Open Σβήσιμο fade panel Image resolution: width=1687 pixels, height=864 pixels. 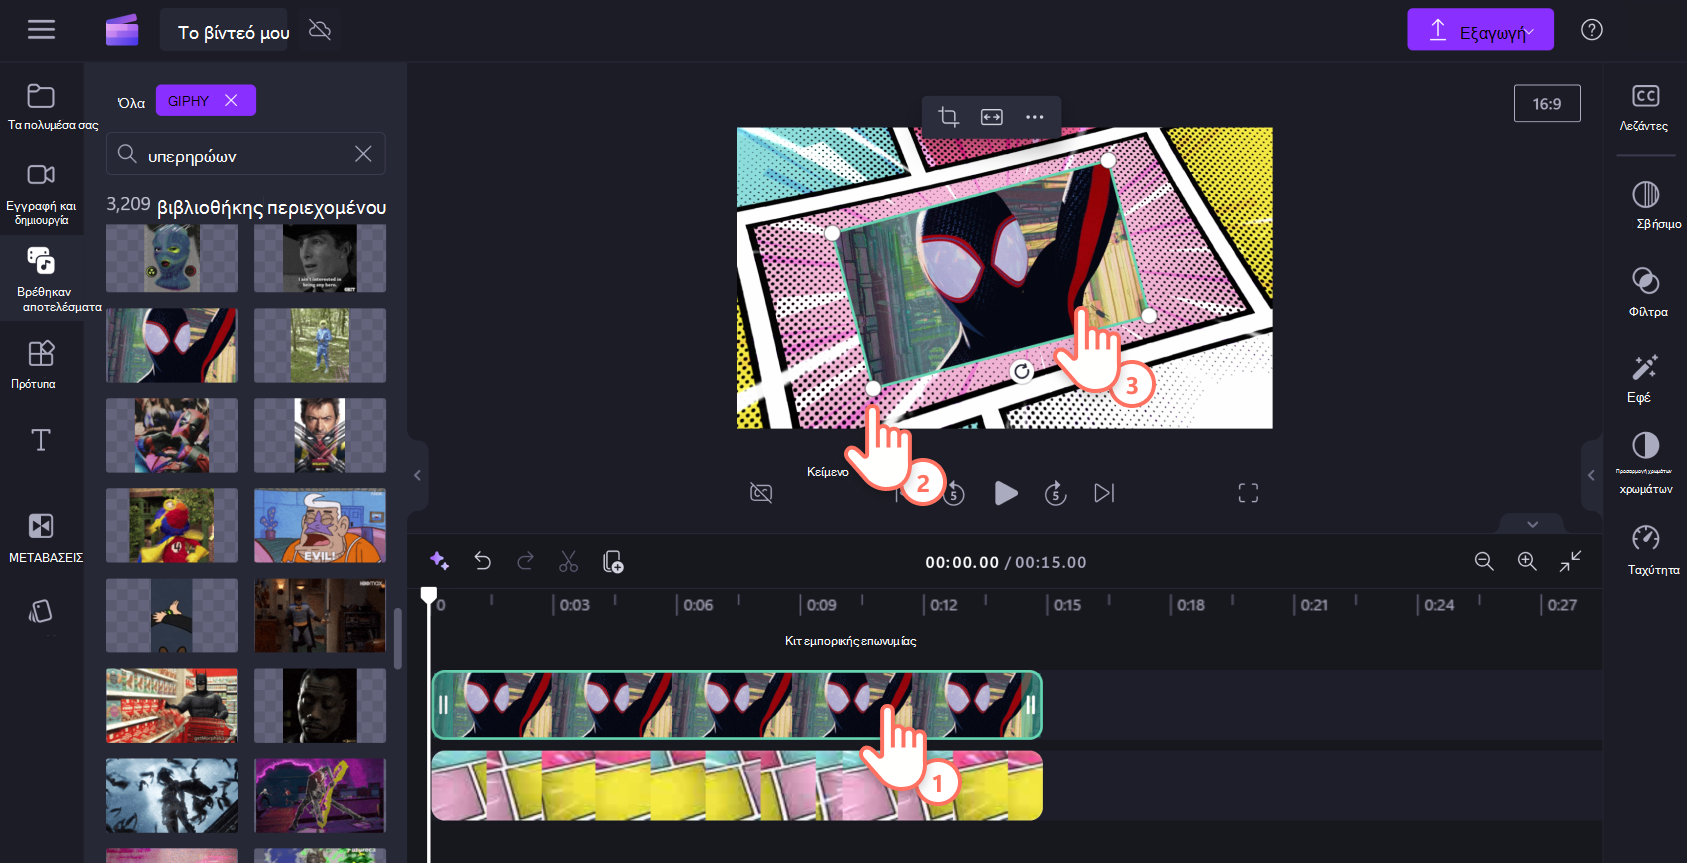click(x=1645, y=205)
